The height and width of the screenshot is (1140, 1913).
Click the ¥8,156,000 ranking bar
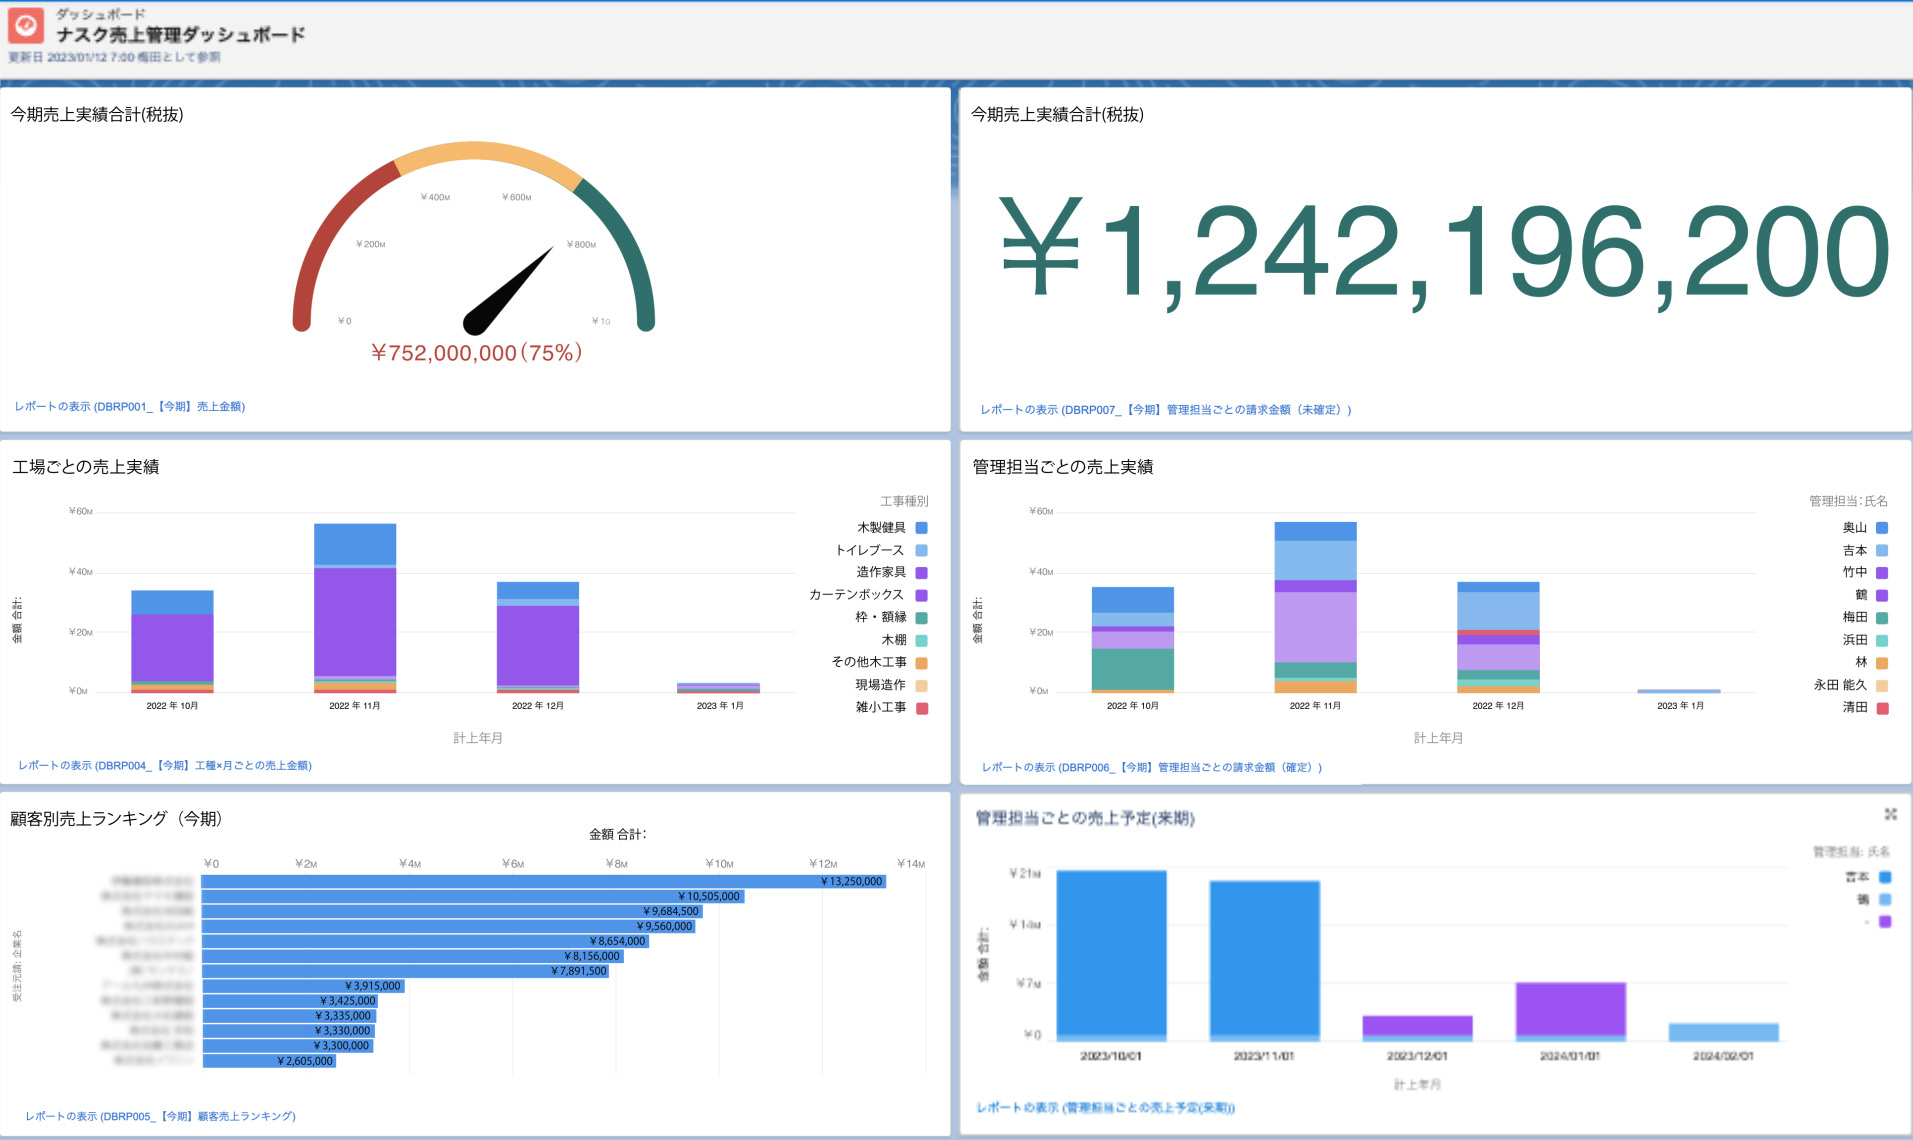(413, 956)
